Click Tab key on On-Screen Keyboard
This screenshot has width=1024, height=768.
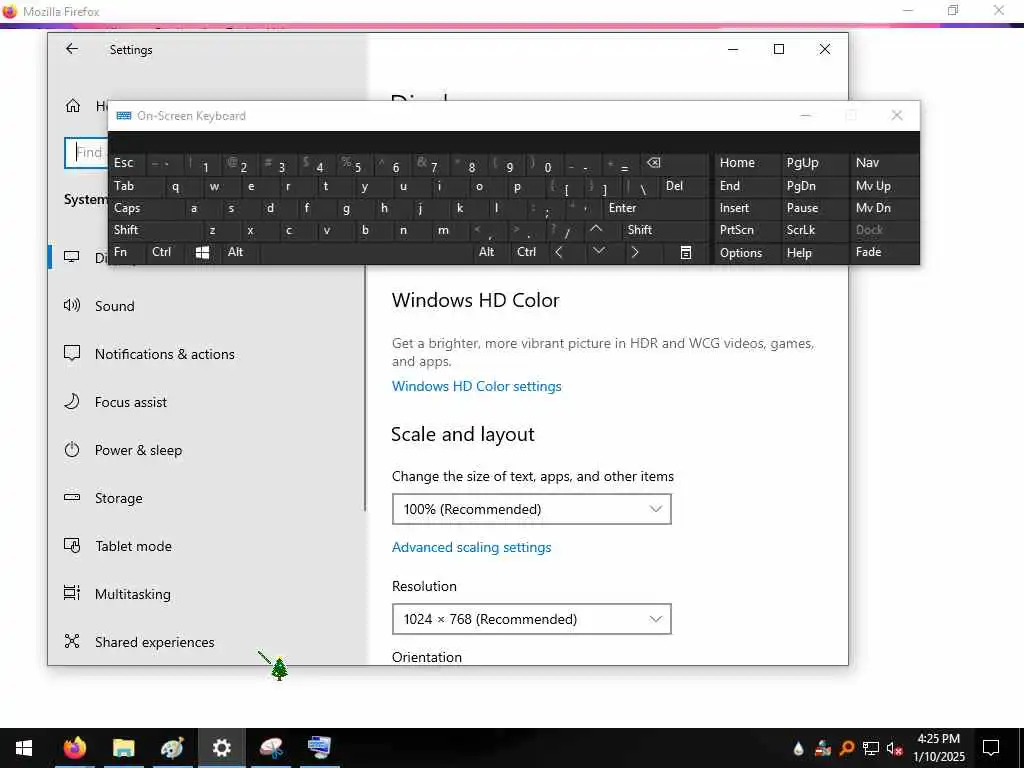(x=136, y=186)
